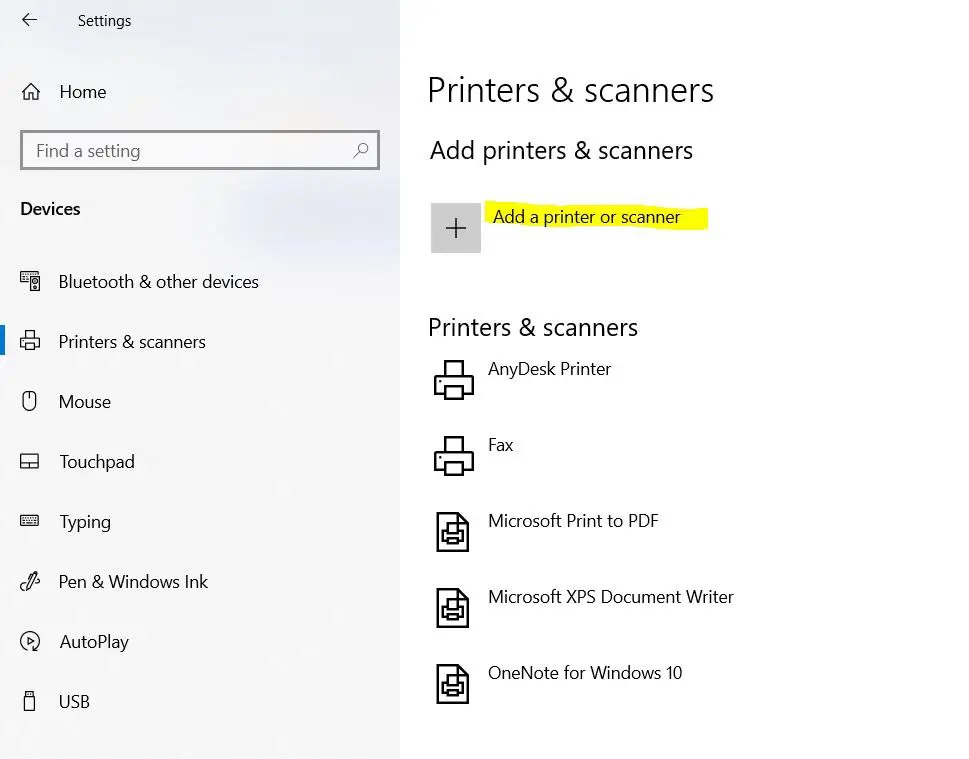The height and width of the screenshot is (759, 969).
Task: Click the Microsoft XPS Document Writer icon
Action: (453, 608)
